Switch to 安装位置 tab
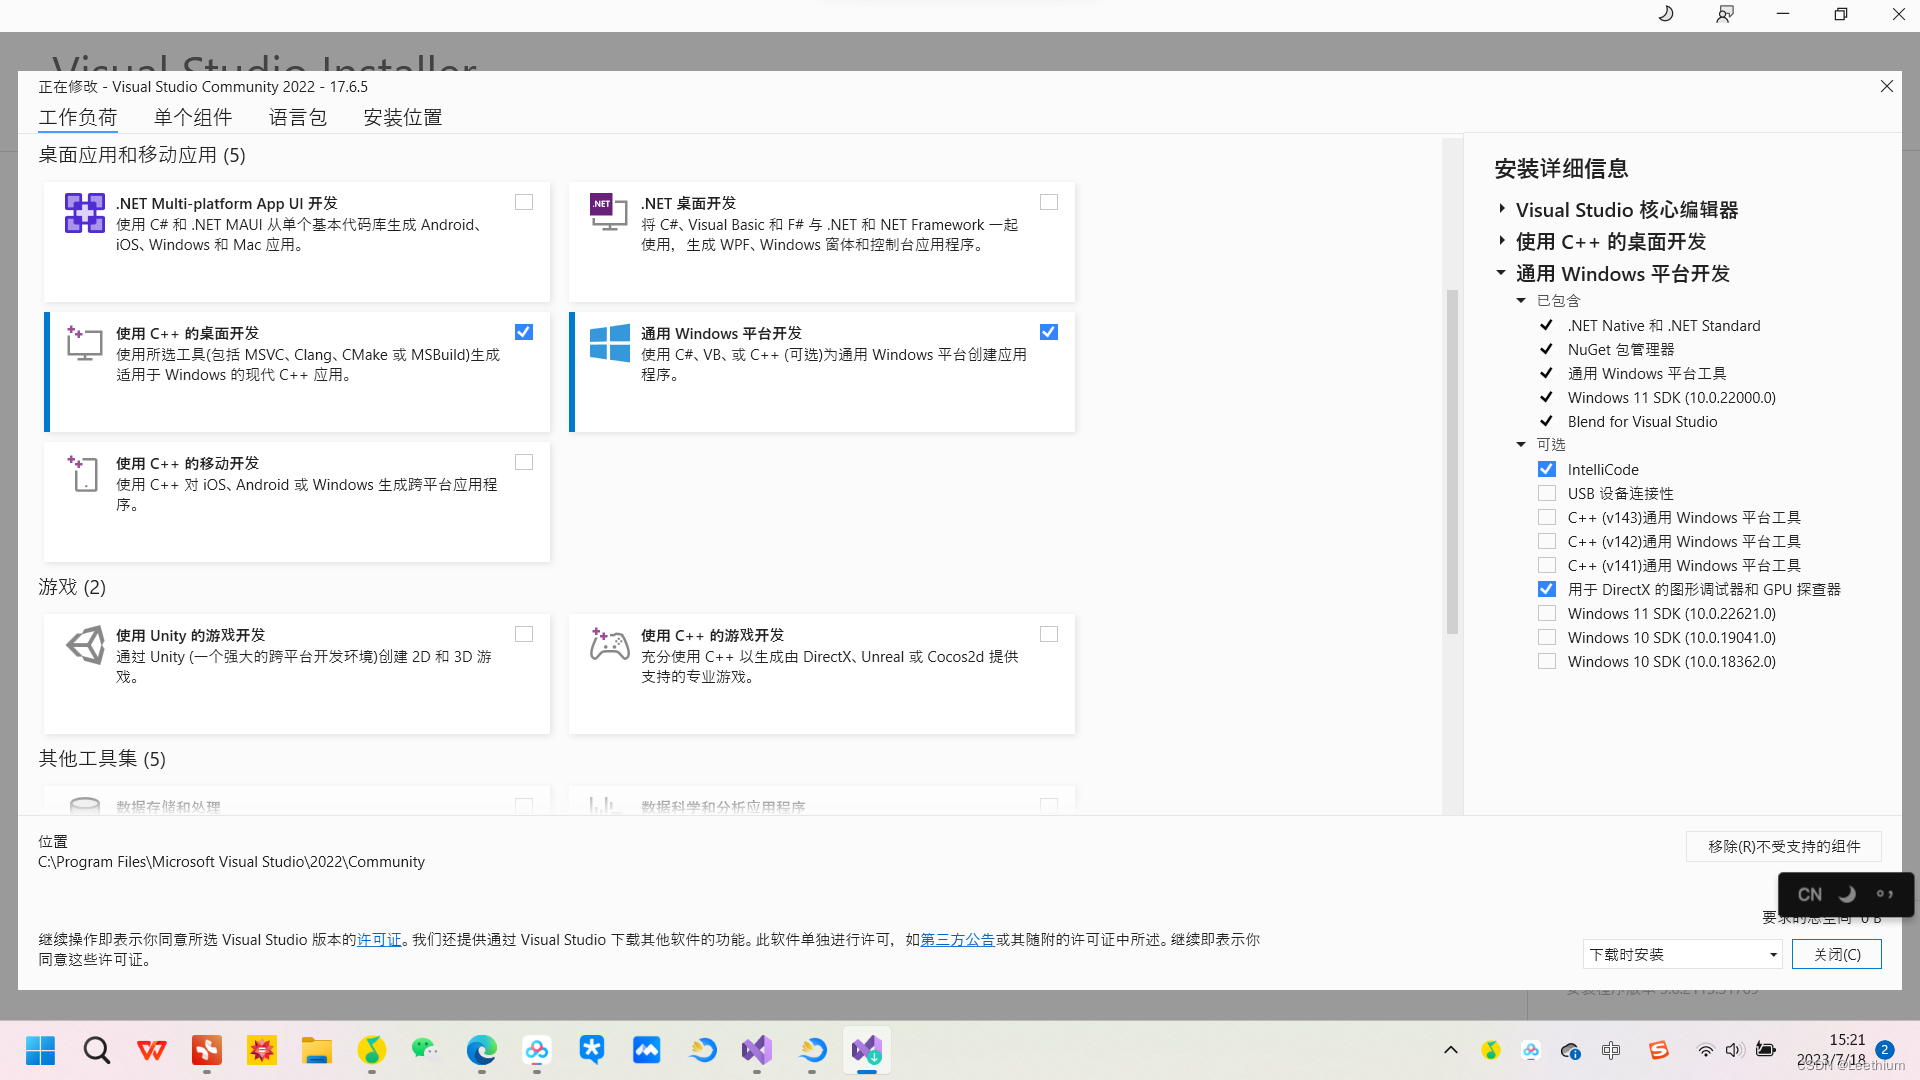 (x=403, y=117)
